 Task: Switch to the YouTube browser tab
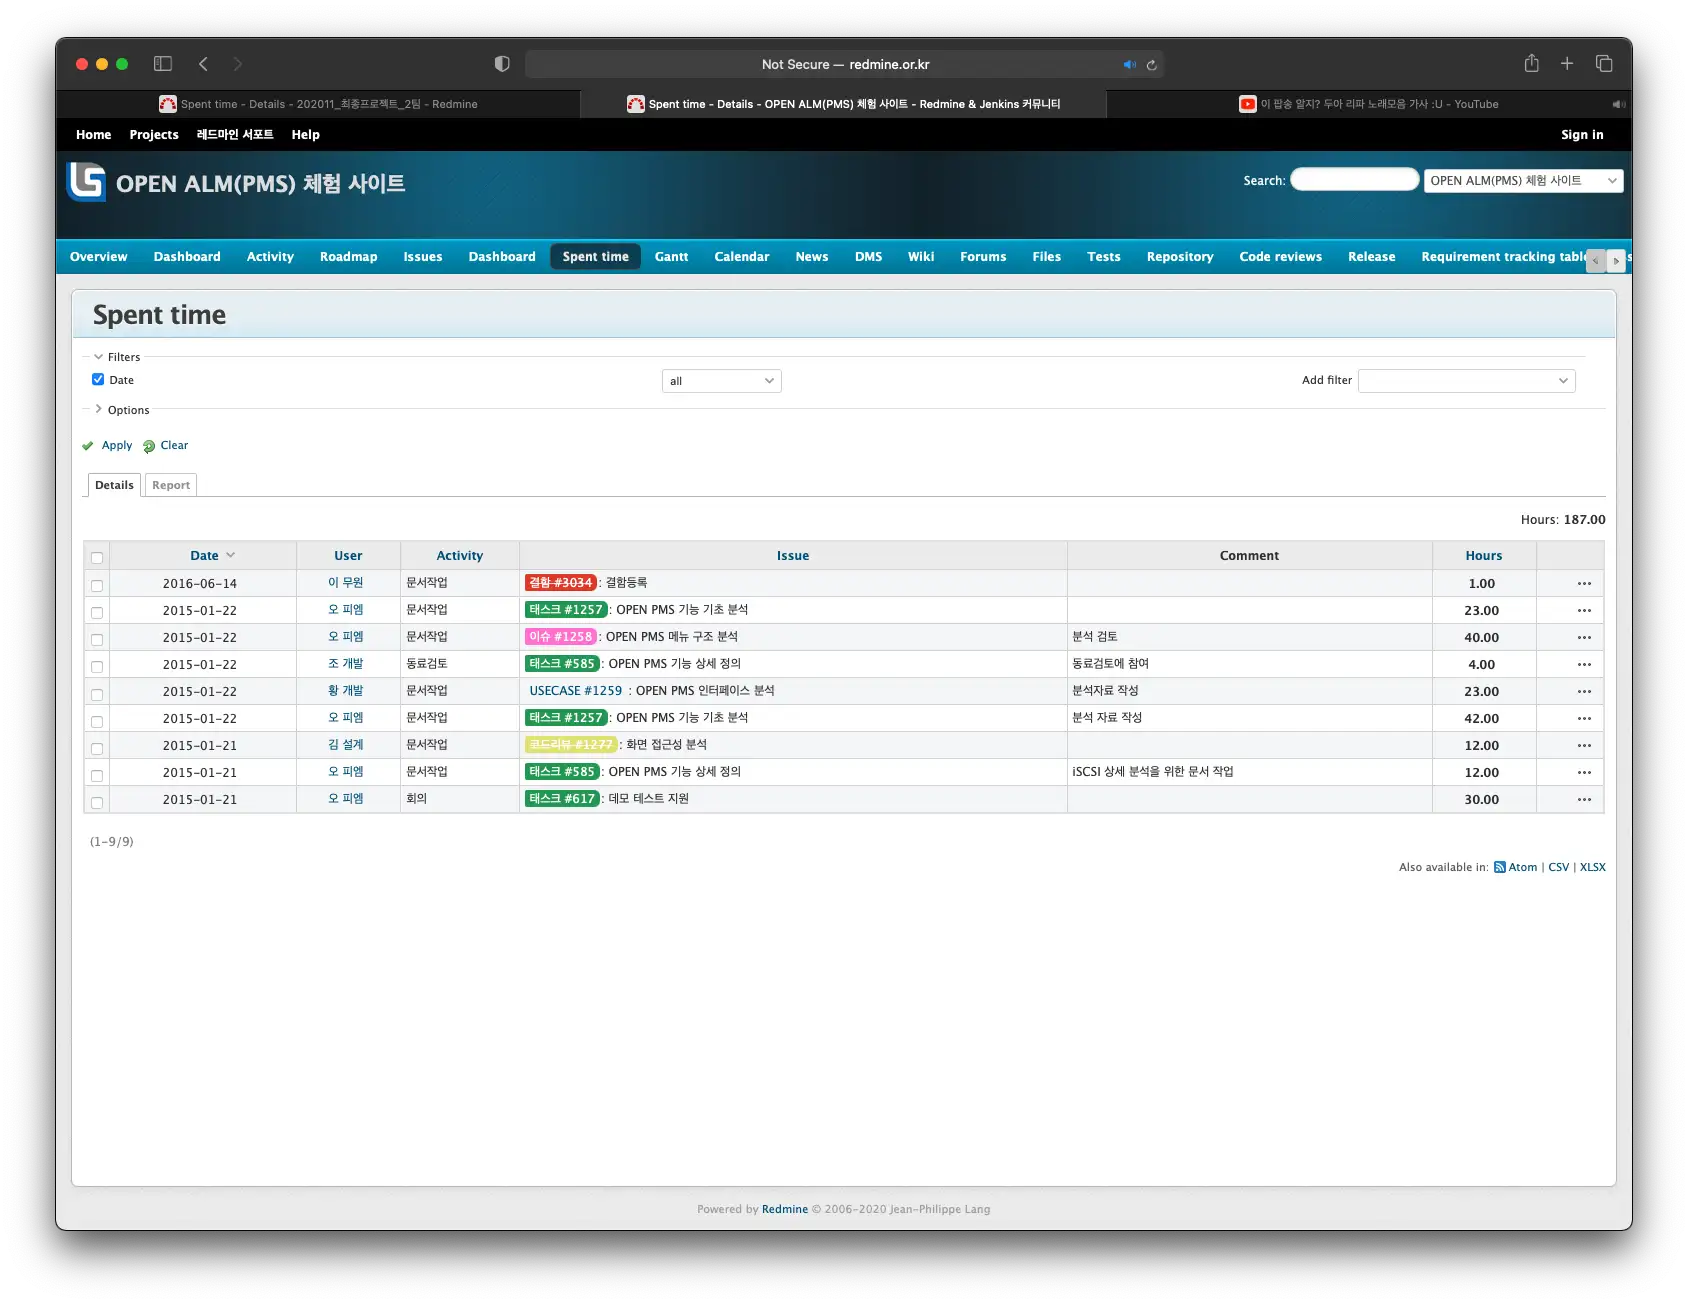pyautogui.click(x=1369, y=104)
